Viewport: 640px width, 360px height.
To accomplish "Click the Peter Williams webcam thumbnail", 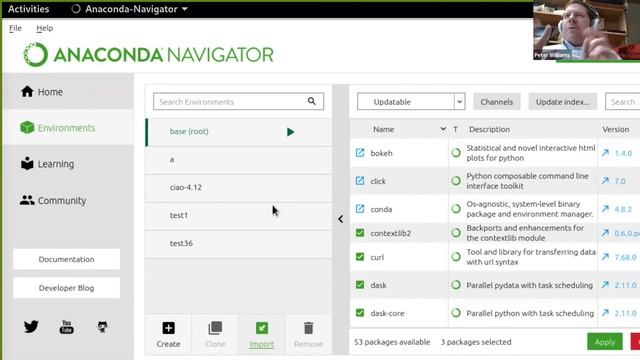I will [x=587, y=30].
